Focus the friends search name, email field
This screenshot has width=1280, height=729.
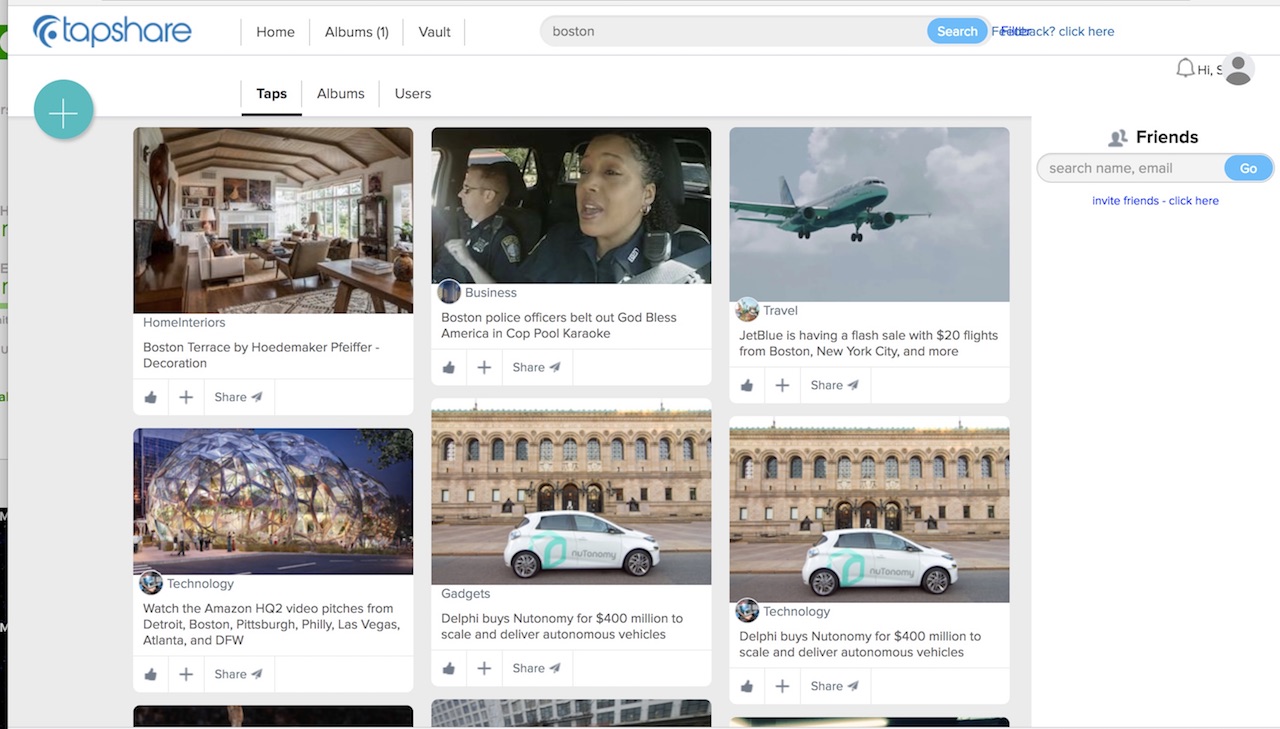pyautogui.click(x=1130, y=168)
